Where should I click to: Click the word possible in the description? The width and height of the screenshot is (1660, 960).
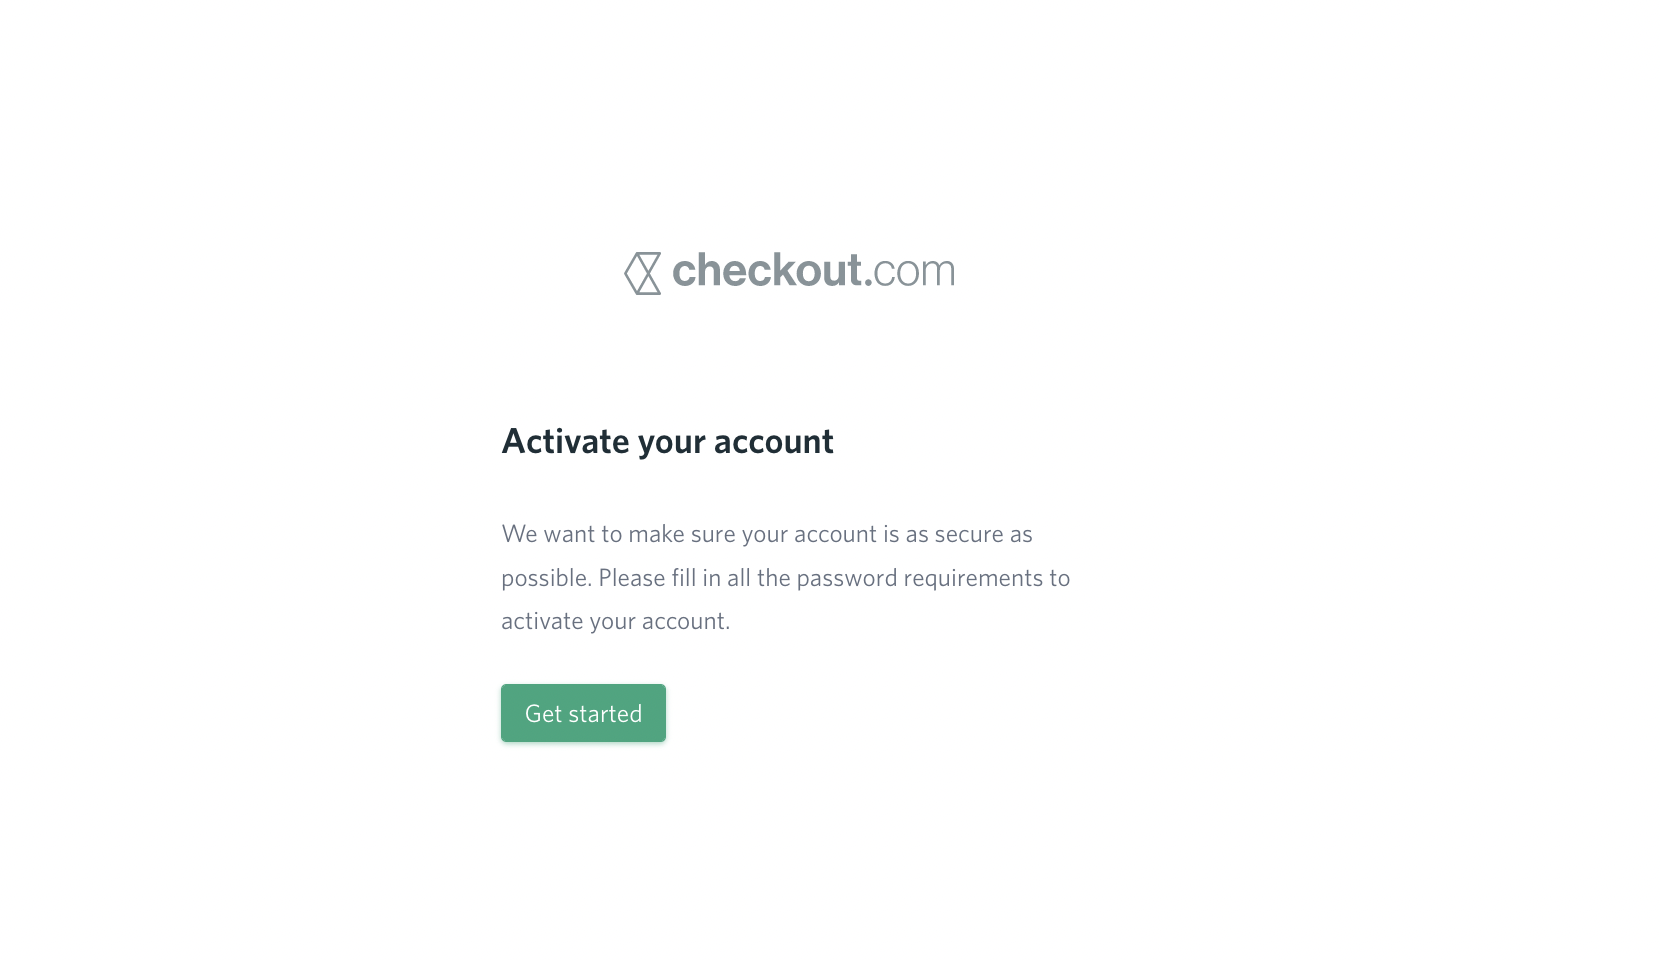pos(546,579)
